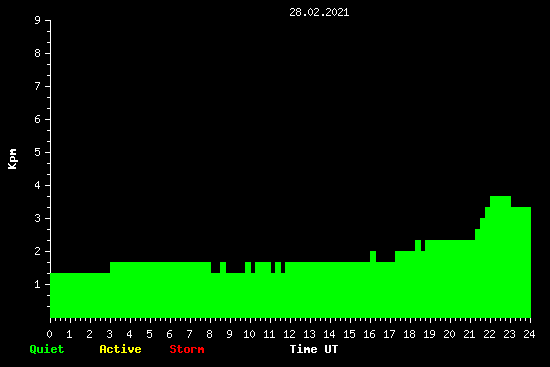Click the 1 on the Kpm axis
Screen dimensions: 550x367
38,285
